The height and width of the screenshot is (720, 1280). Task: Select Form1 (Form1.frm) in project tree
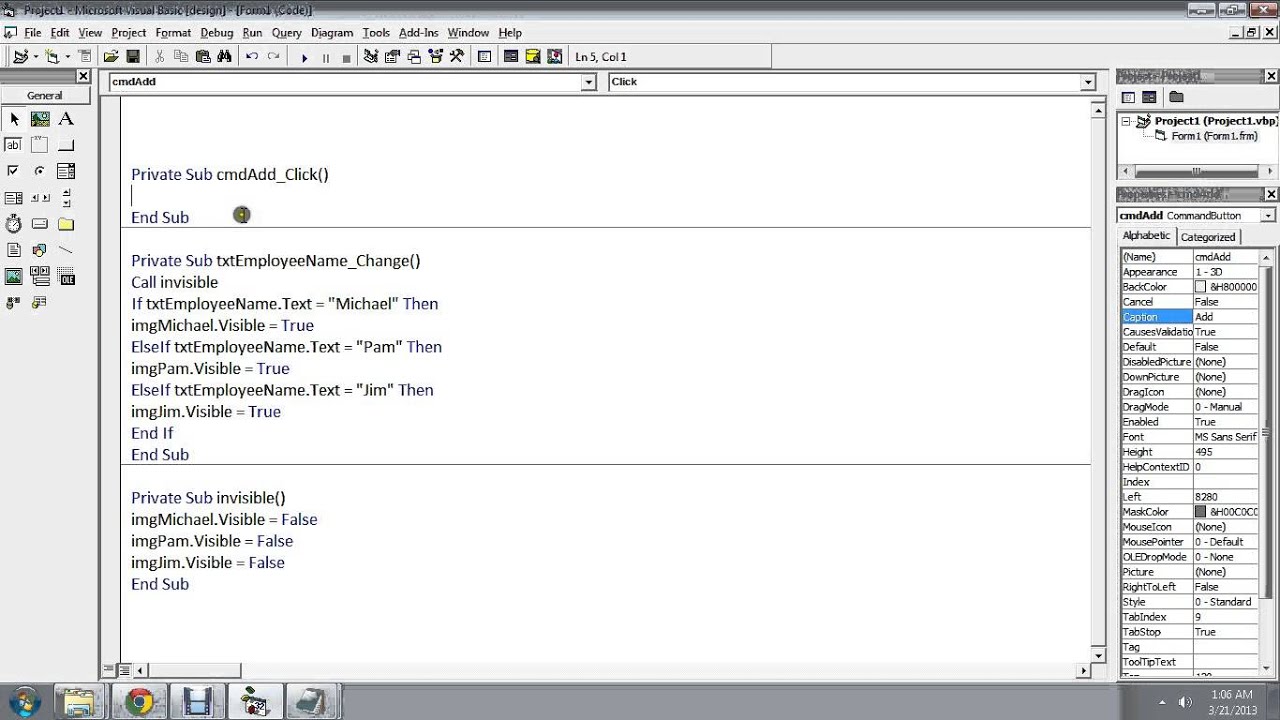tap(1214, 136)
